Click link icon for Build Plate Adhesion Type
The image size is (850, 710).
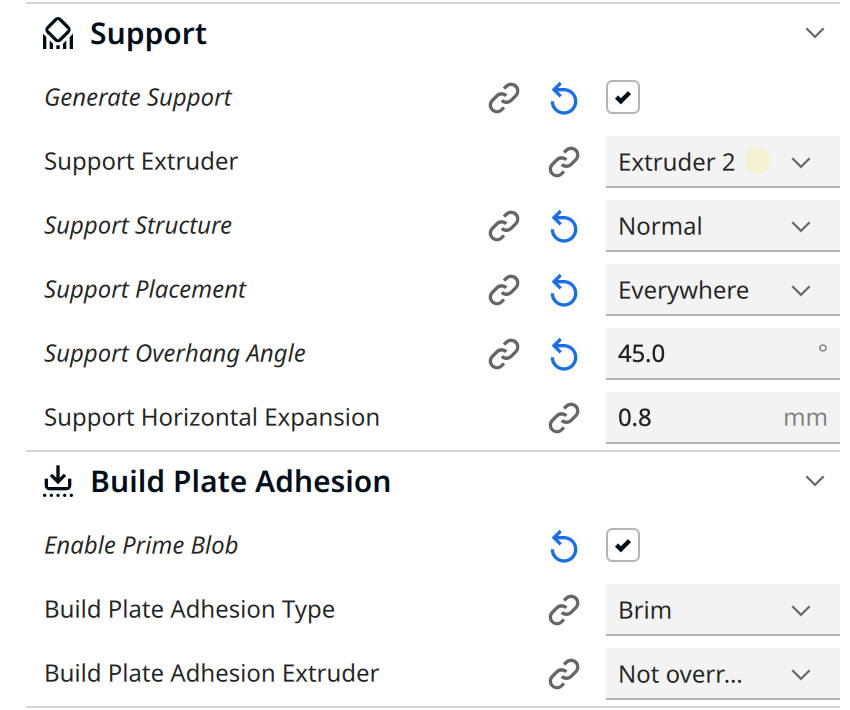[x=564, y=610]
